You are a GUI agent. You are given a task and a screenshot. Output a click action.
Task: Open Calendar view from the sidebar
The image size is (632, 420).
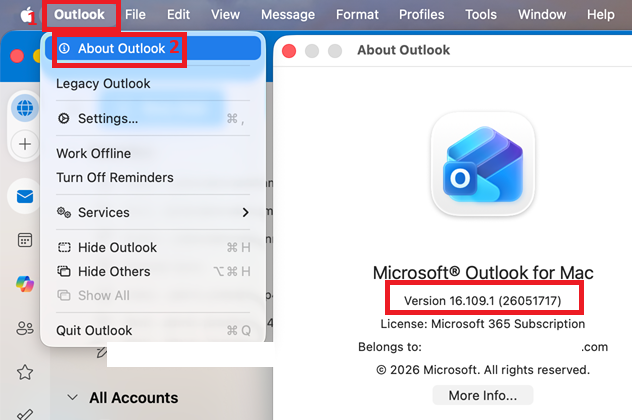pos(25,241)
